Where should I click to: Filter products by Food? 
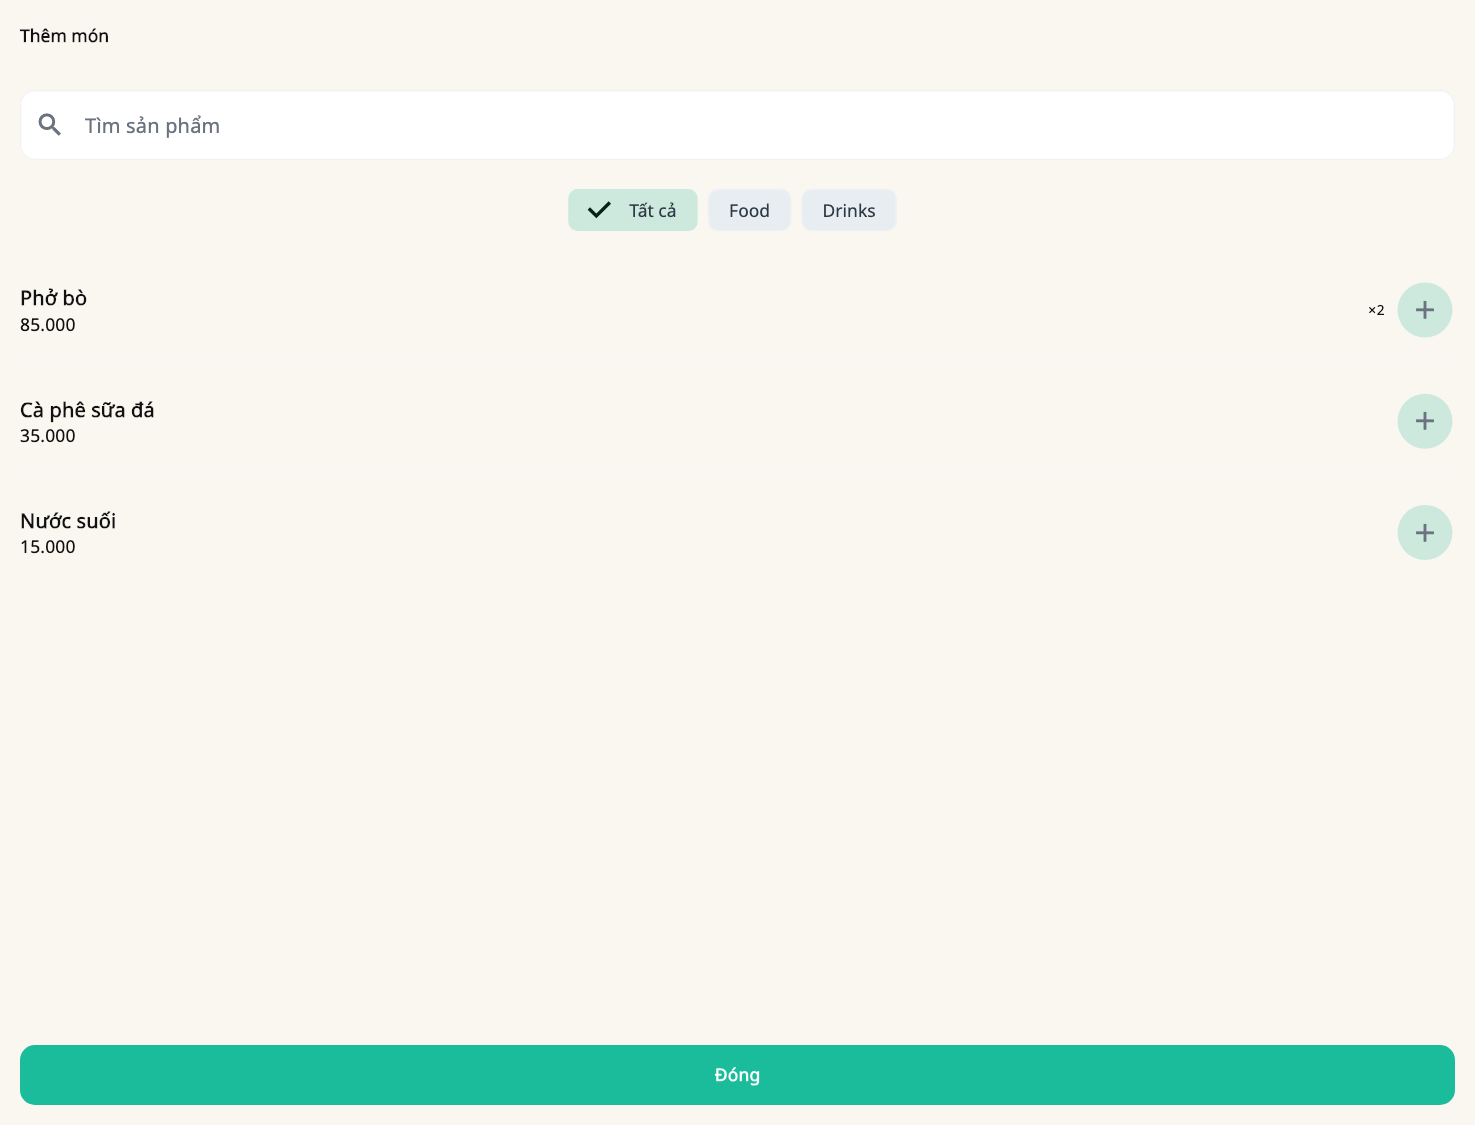(749, 210)
